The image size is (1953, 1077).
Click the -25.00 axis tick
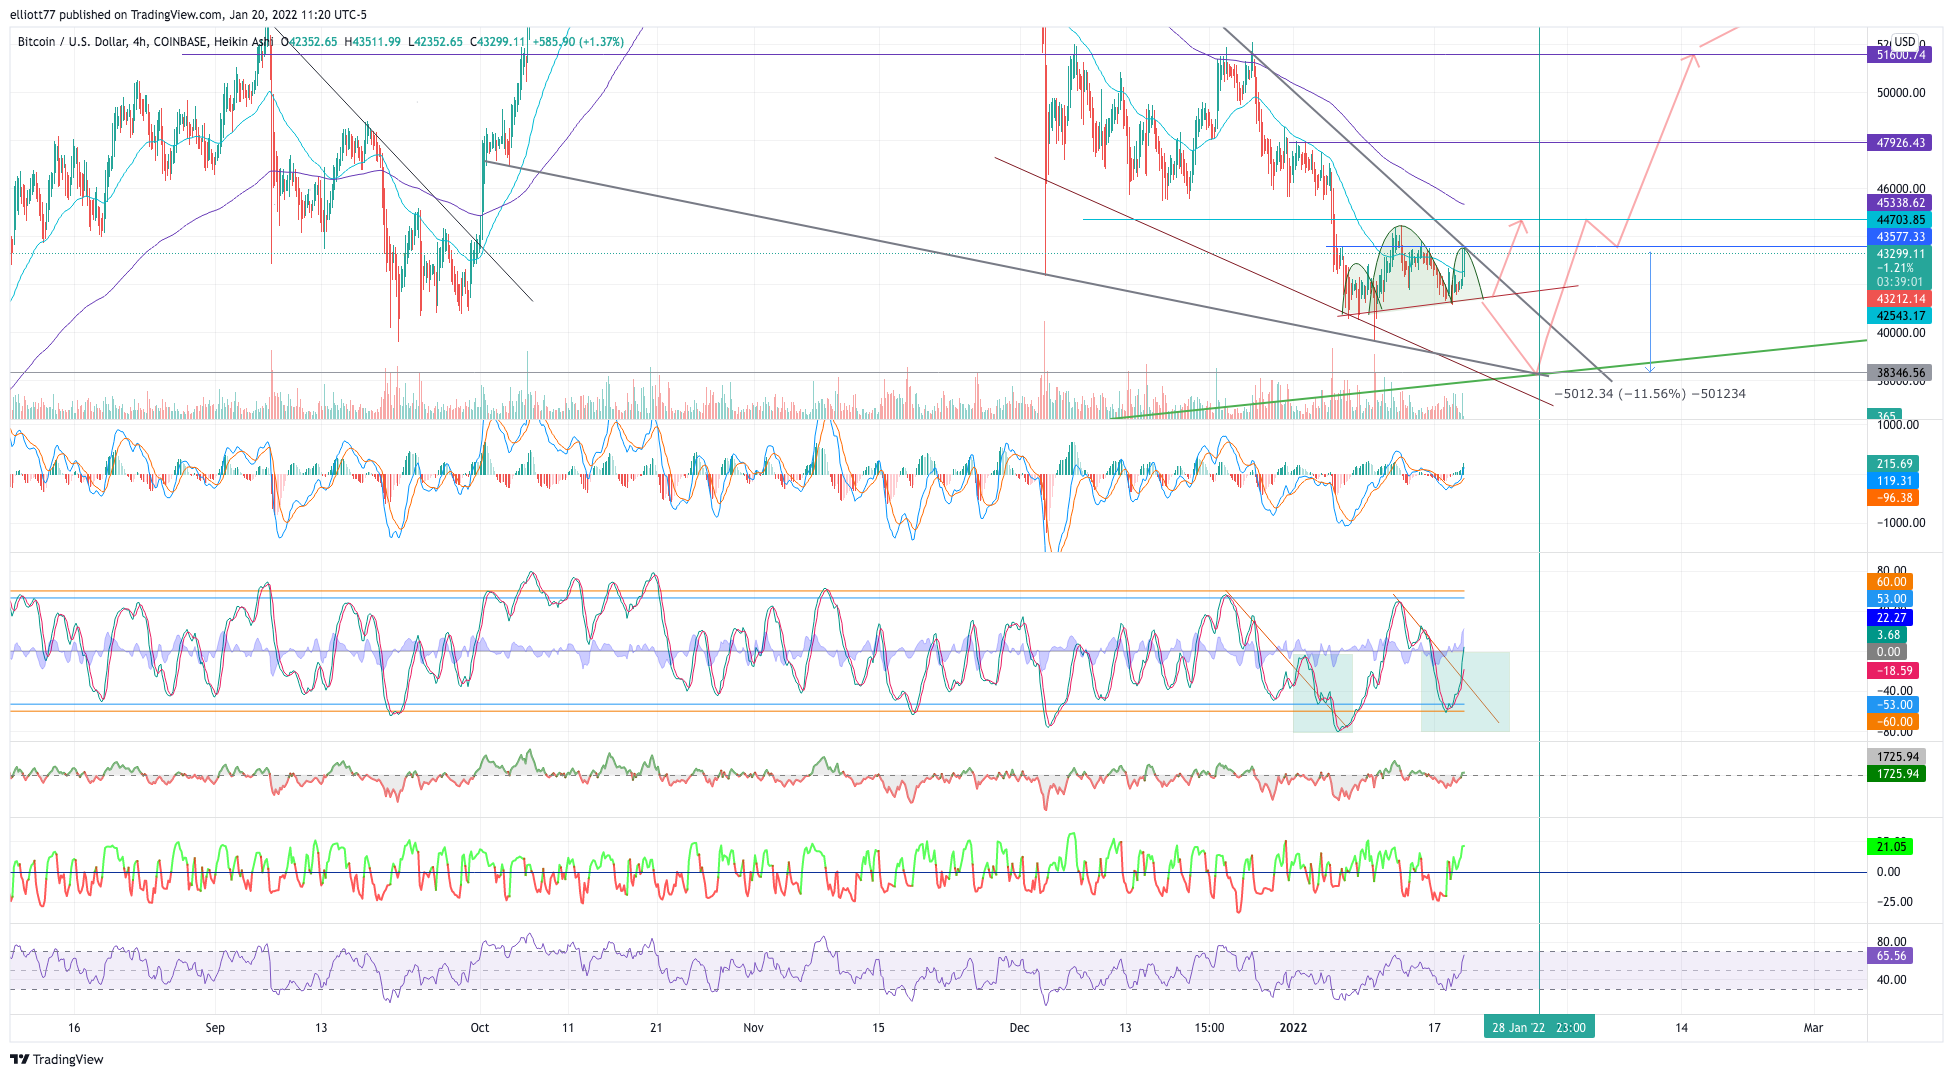pyautogui.click(x=1894, y=902)
